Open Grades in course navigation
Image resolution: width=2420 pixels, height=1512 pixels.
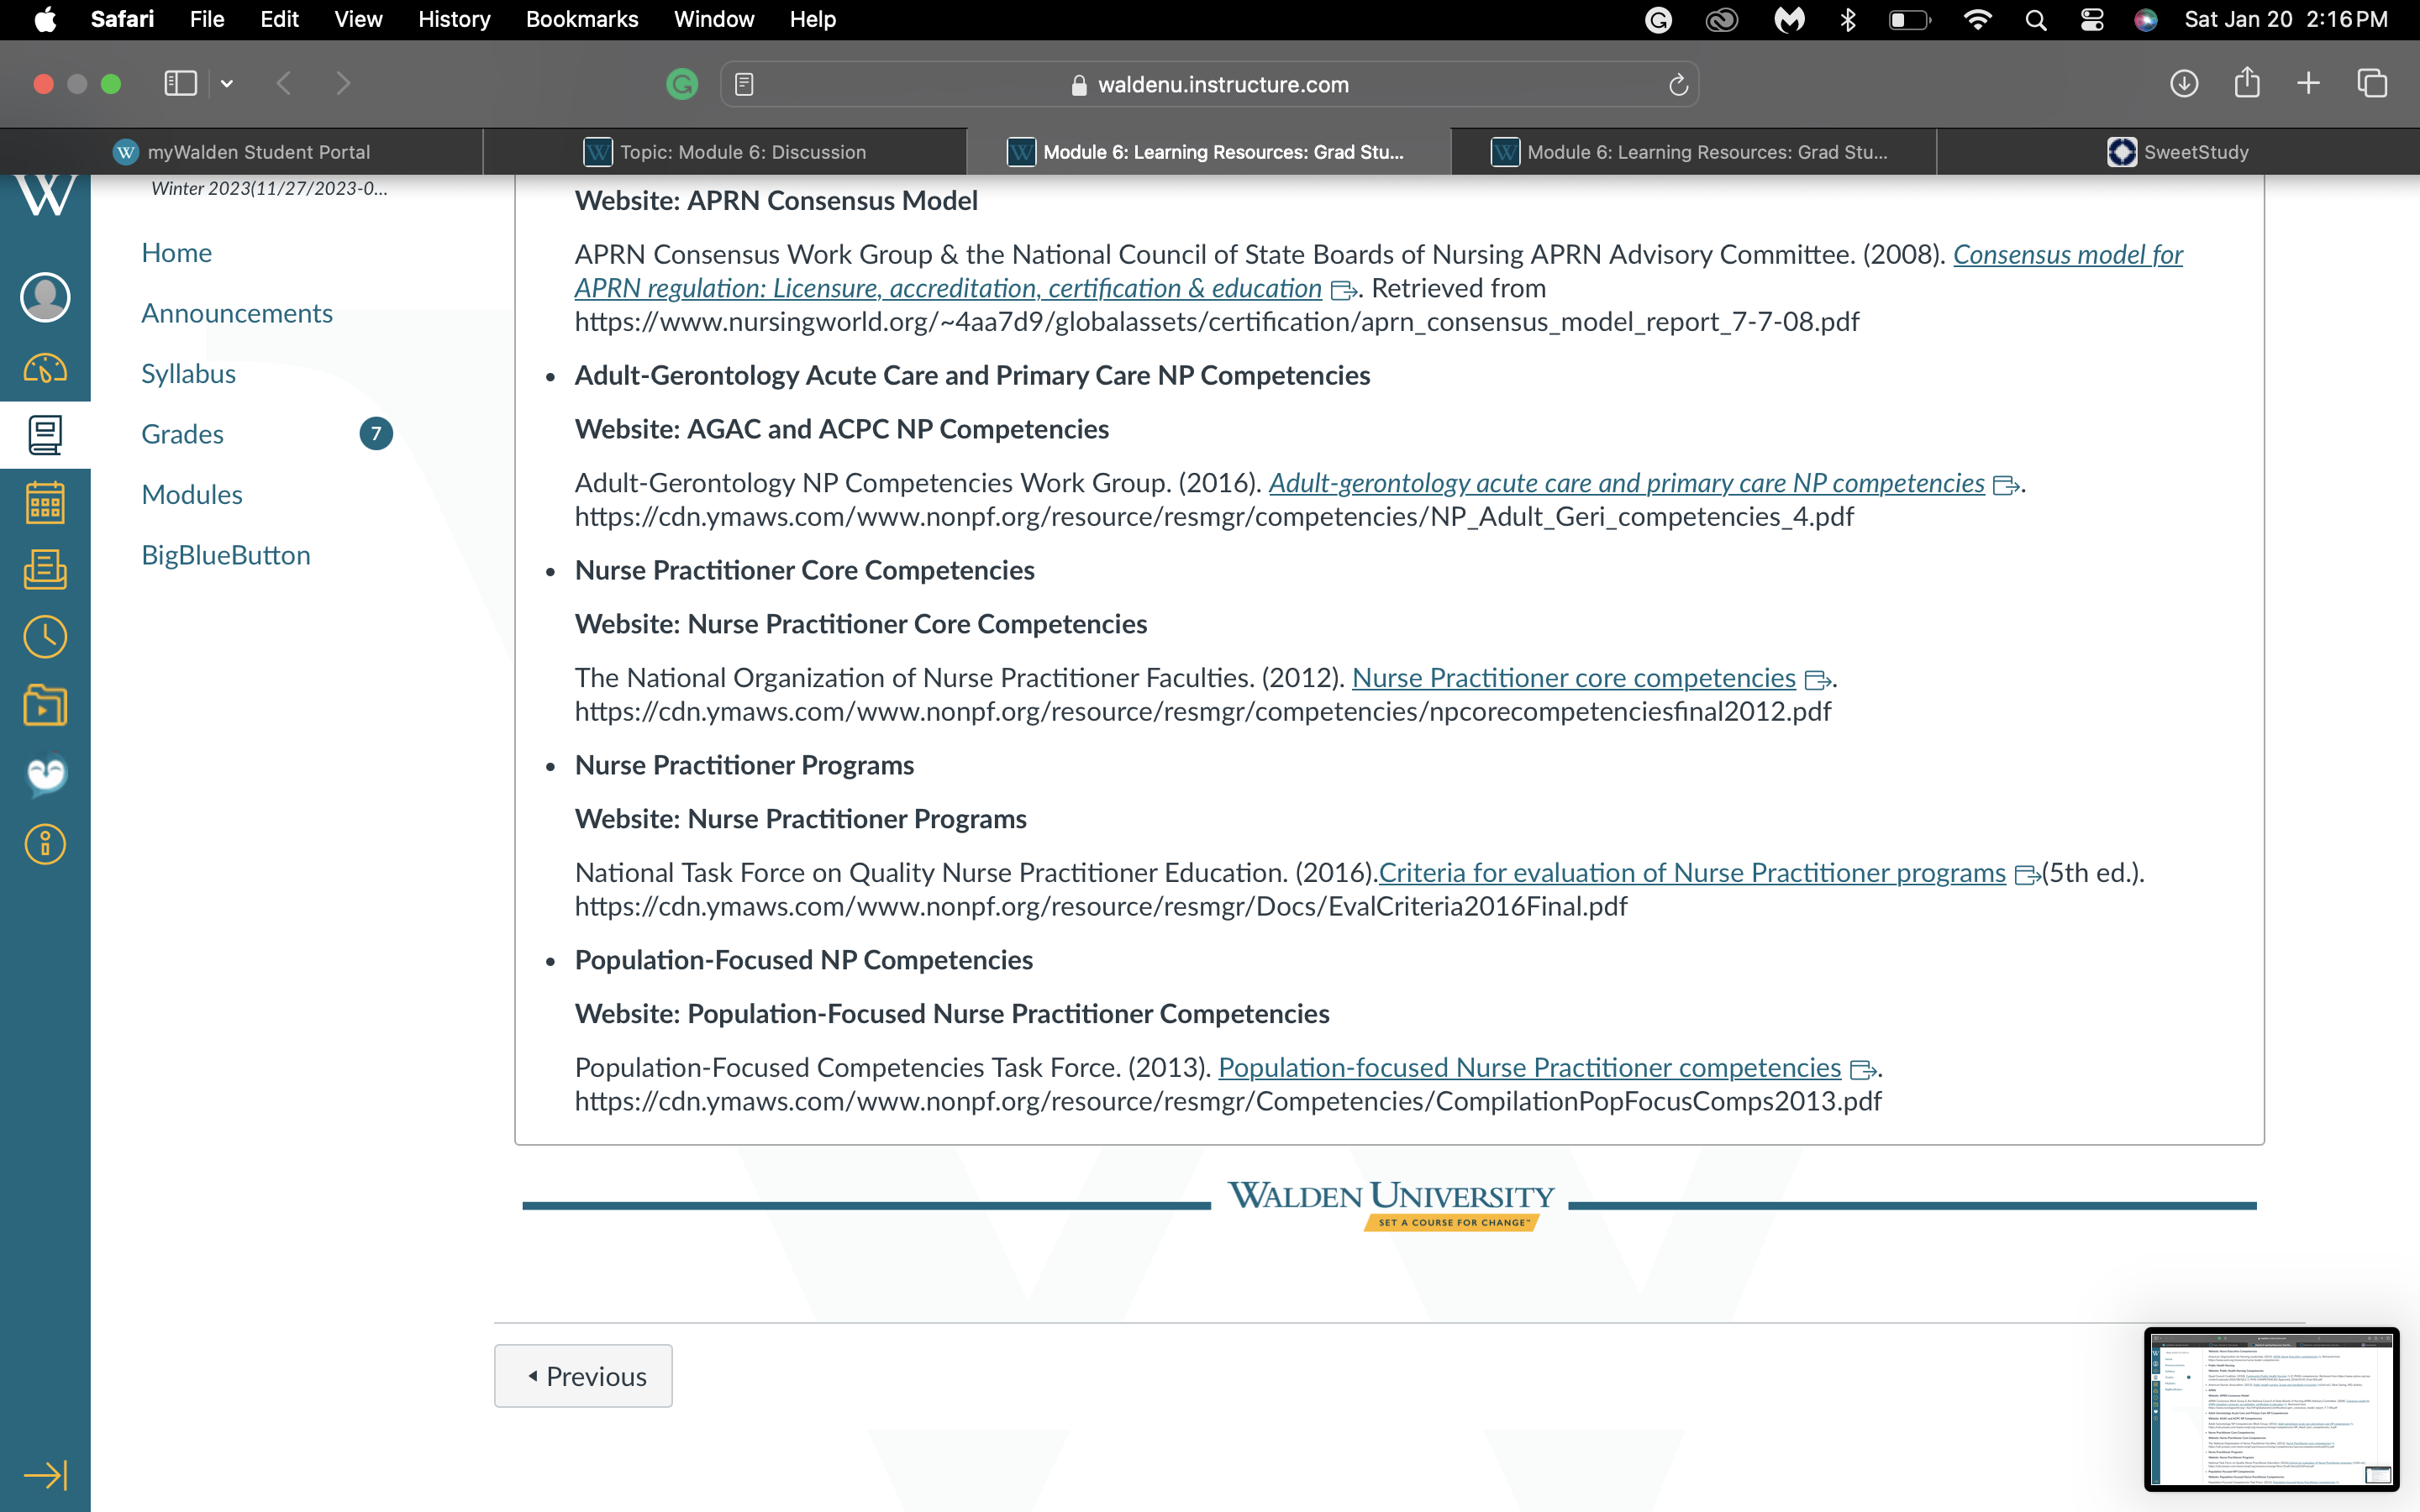[x=182, y=434]
